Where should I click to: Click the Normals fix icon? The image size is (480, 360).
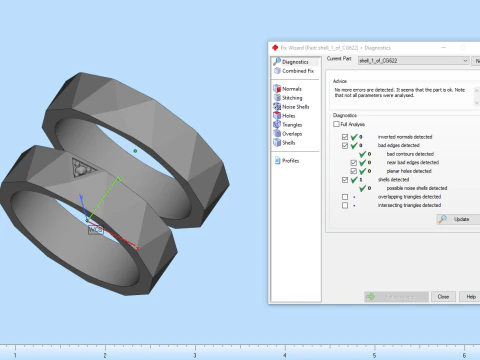point(277,88)
